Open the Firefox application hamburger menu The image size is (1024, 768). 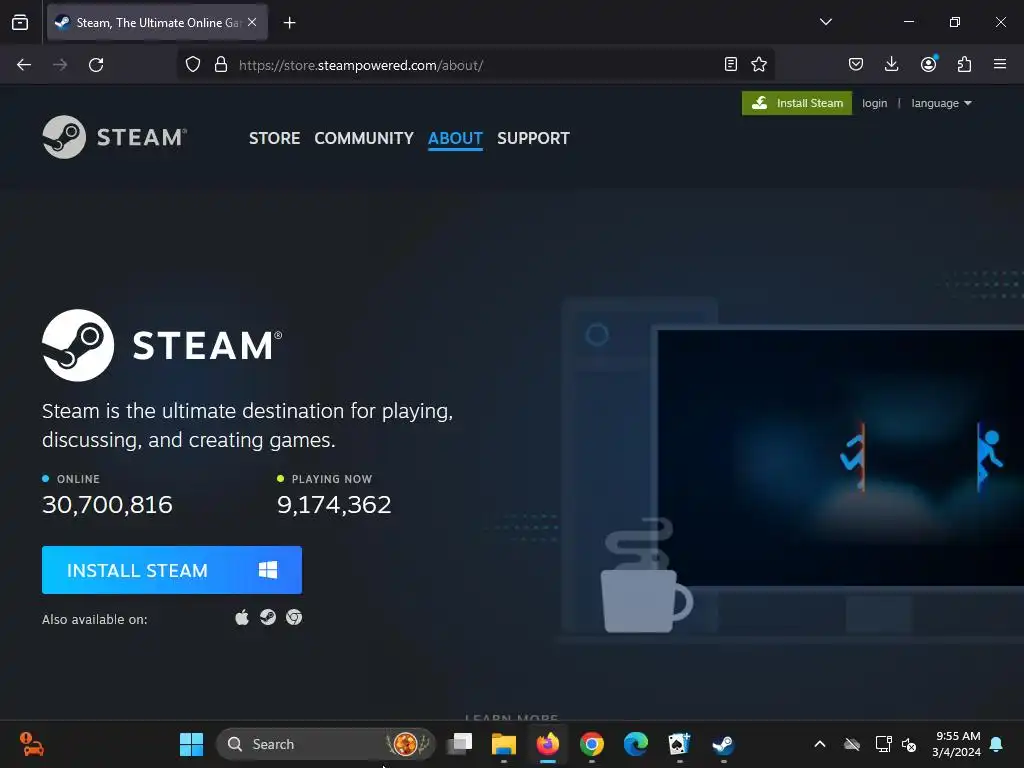click(1000, 64)
